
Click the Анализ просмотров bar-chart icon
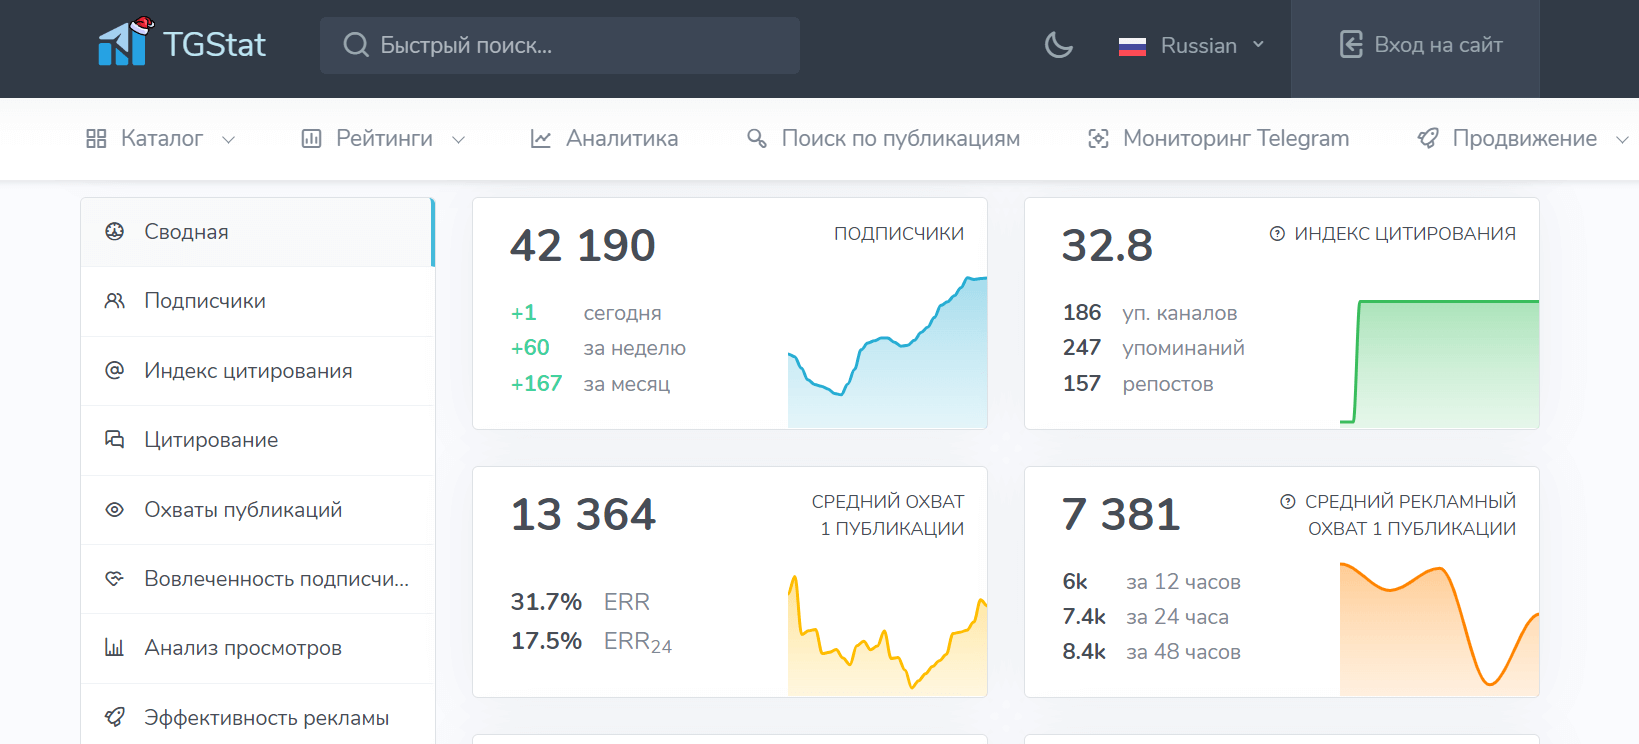point(115,648)
